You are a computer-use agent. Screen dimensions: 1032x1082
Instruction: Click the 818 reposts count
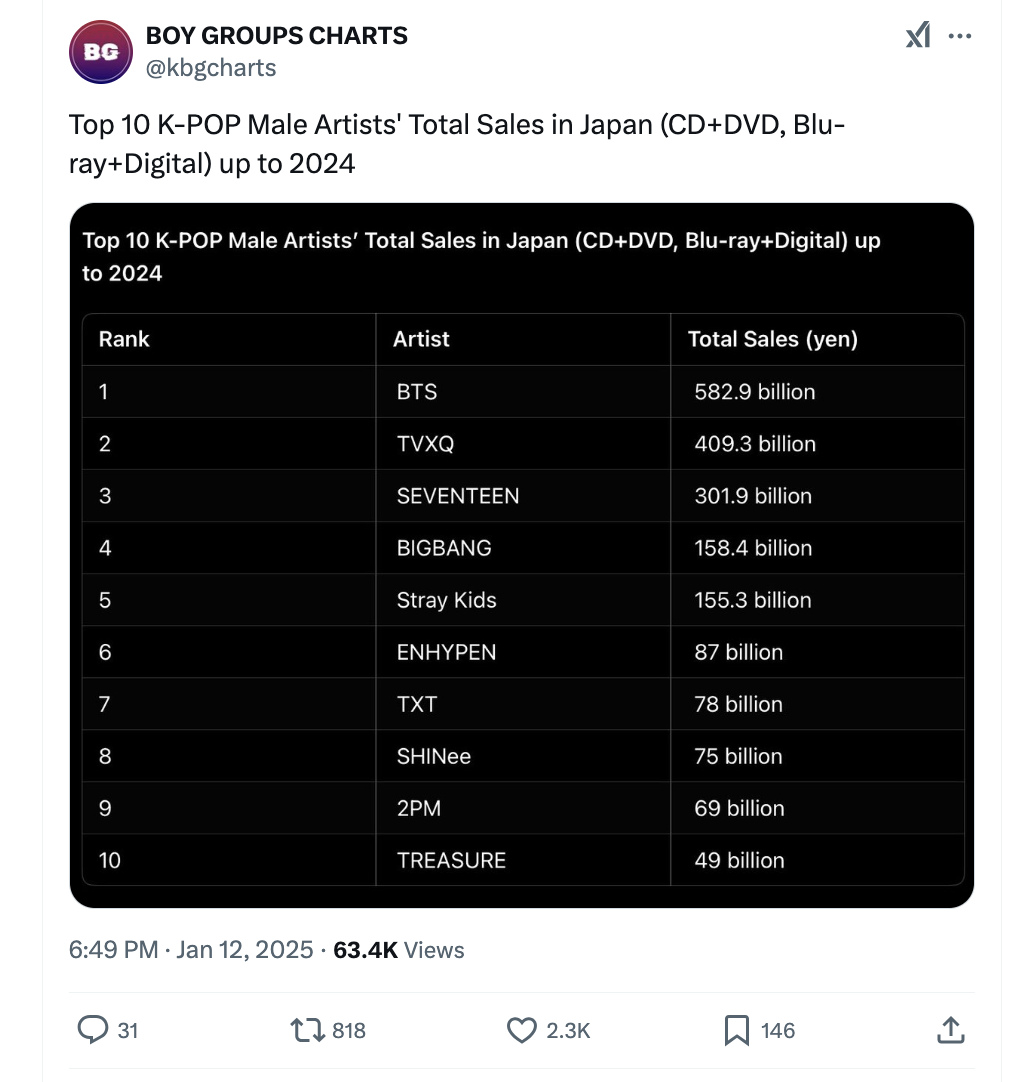pos(348,1030)
